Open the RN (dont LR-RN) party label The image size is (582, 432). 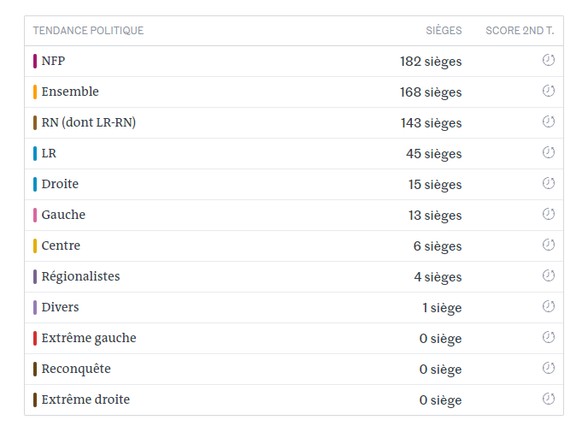(x=89, y=122)
